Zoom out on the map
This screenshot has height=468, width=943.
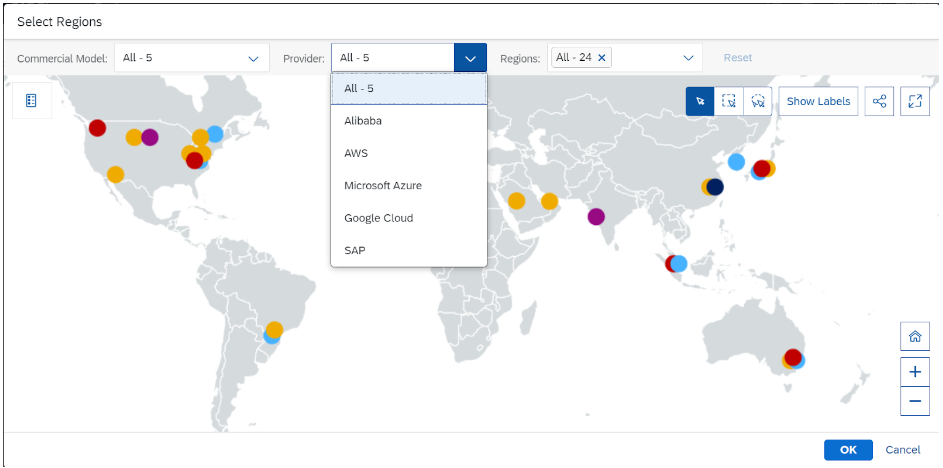pos(914,402)
